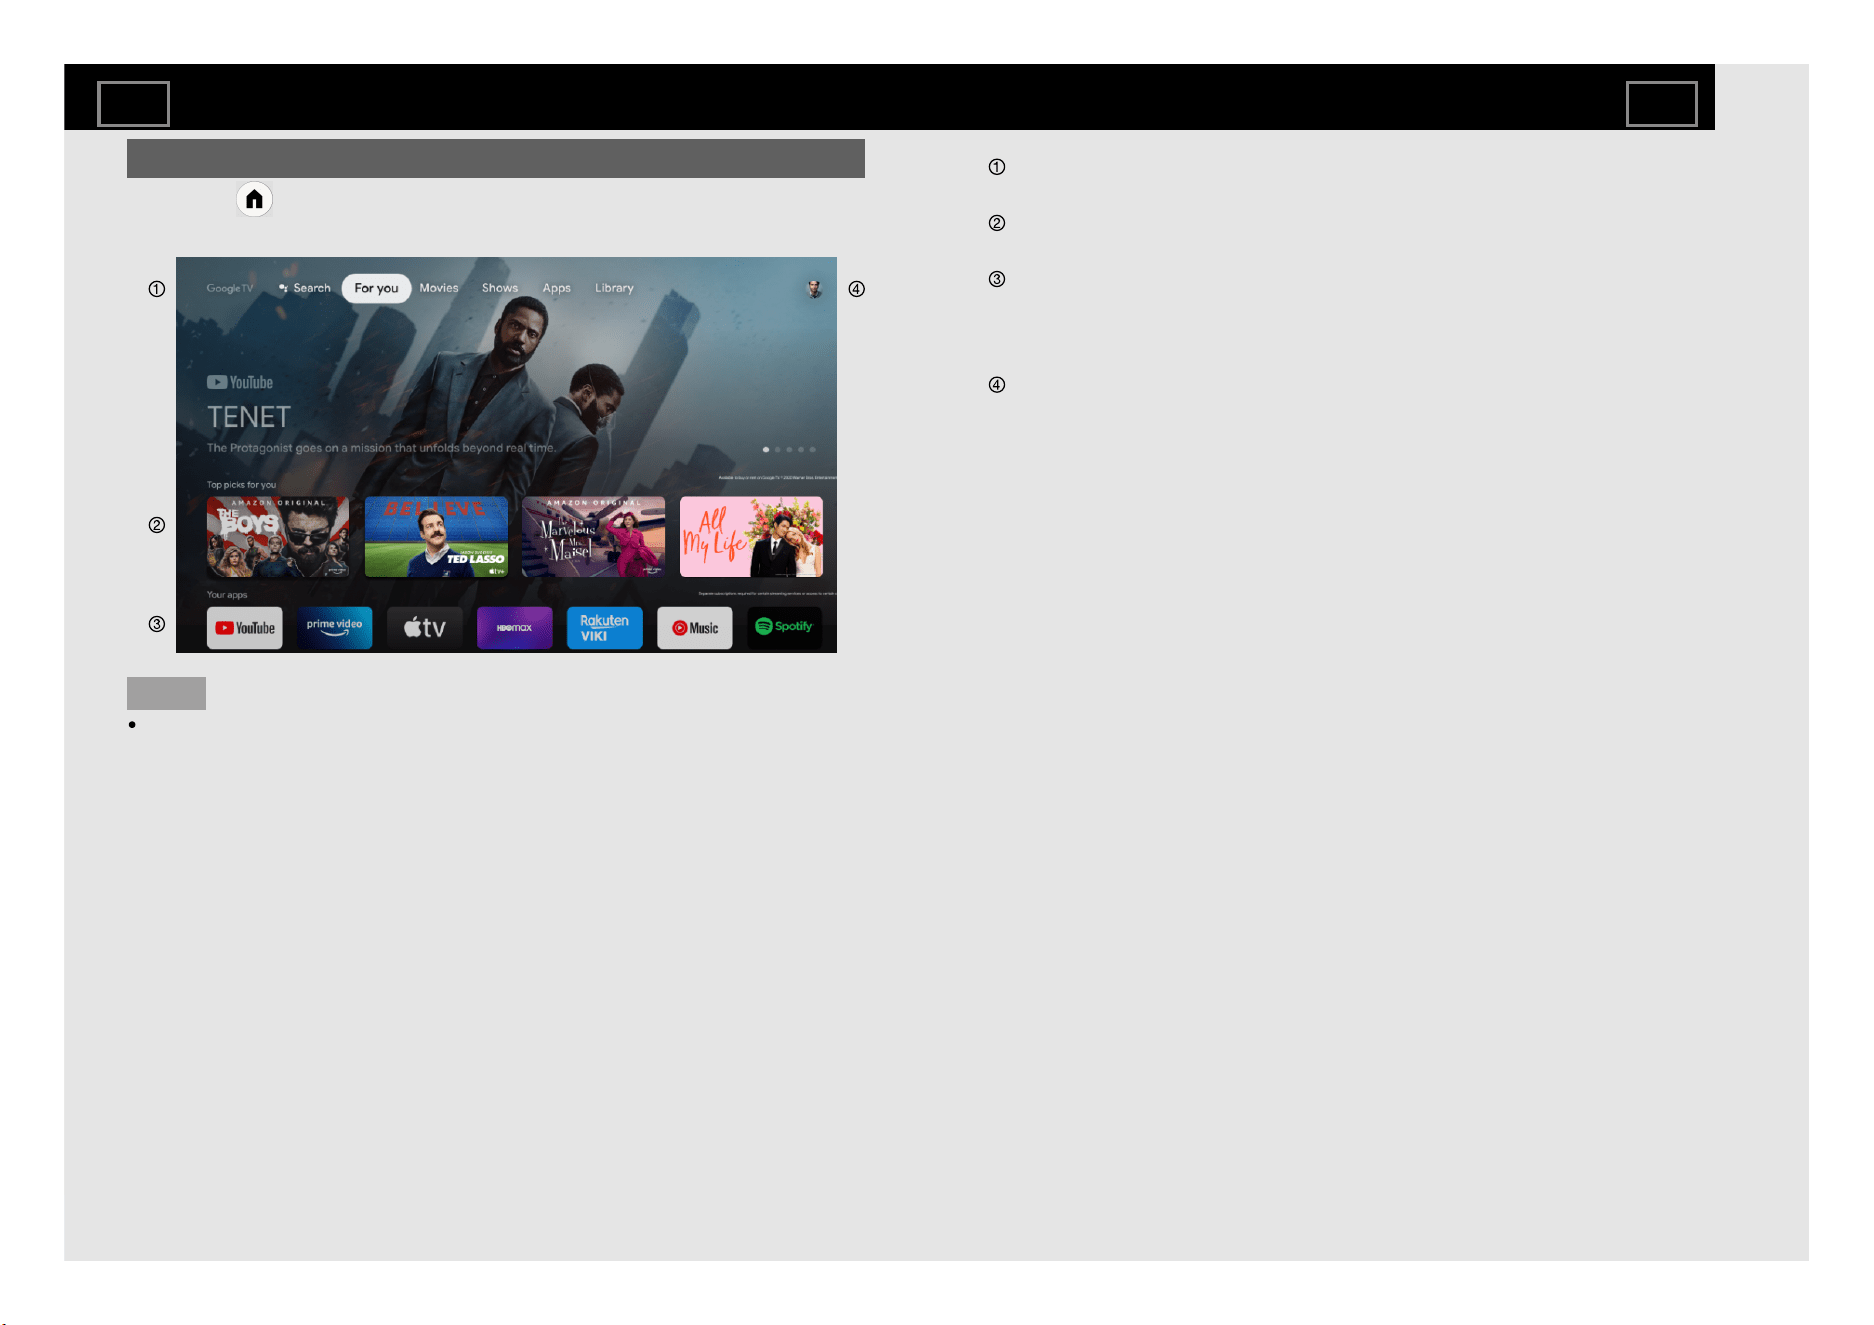Click the Google TV logo
Viewport: 1874px width, 1325px height.
pos(230,288)
